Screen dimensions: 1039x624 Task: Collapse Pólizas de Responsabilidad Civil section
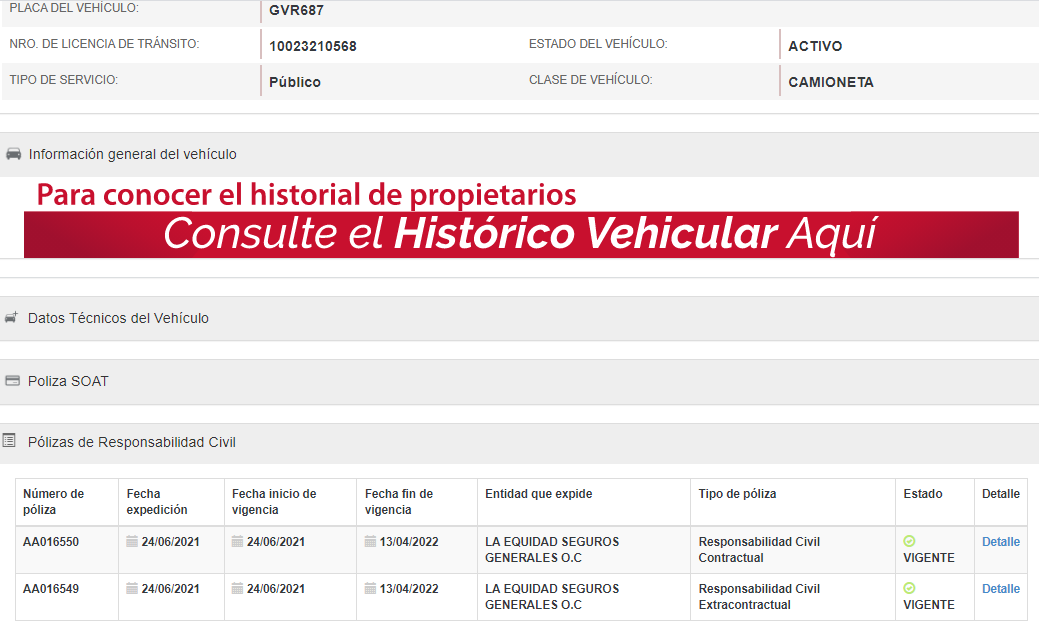pos(131,442)
